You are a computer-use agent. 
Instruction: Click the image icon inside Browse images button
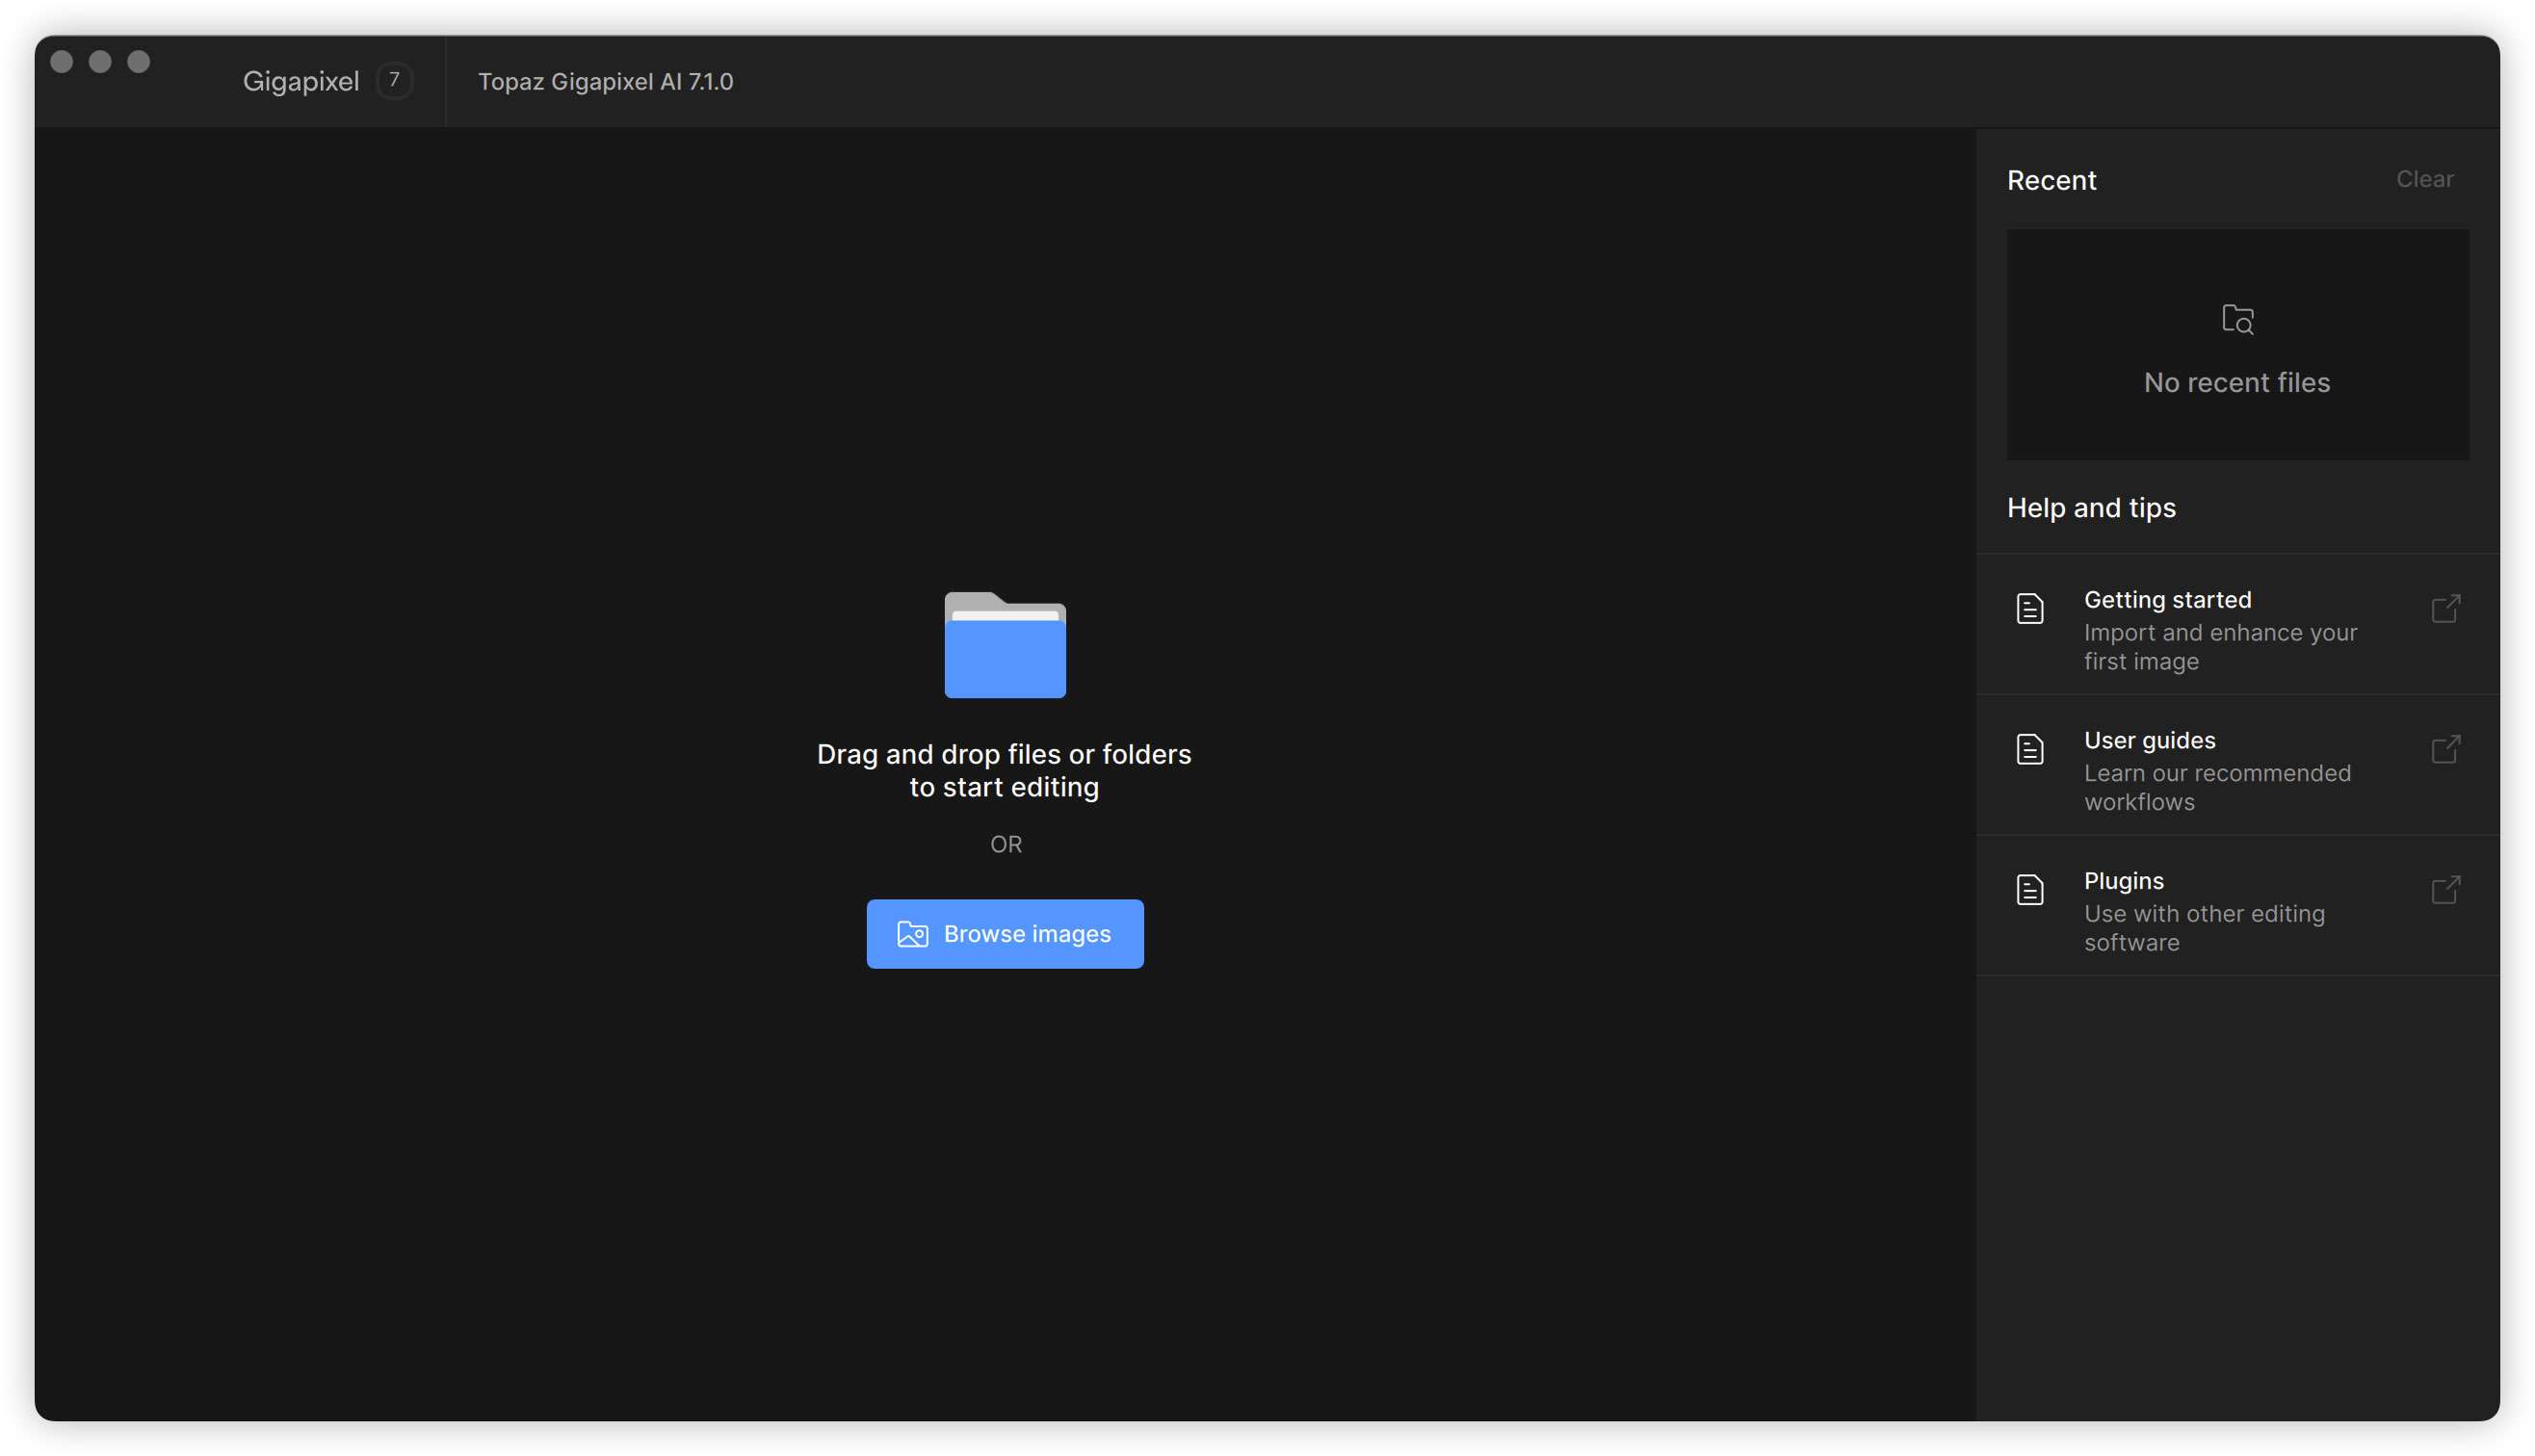(x=912, y=933)
